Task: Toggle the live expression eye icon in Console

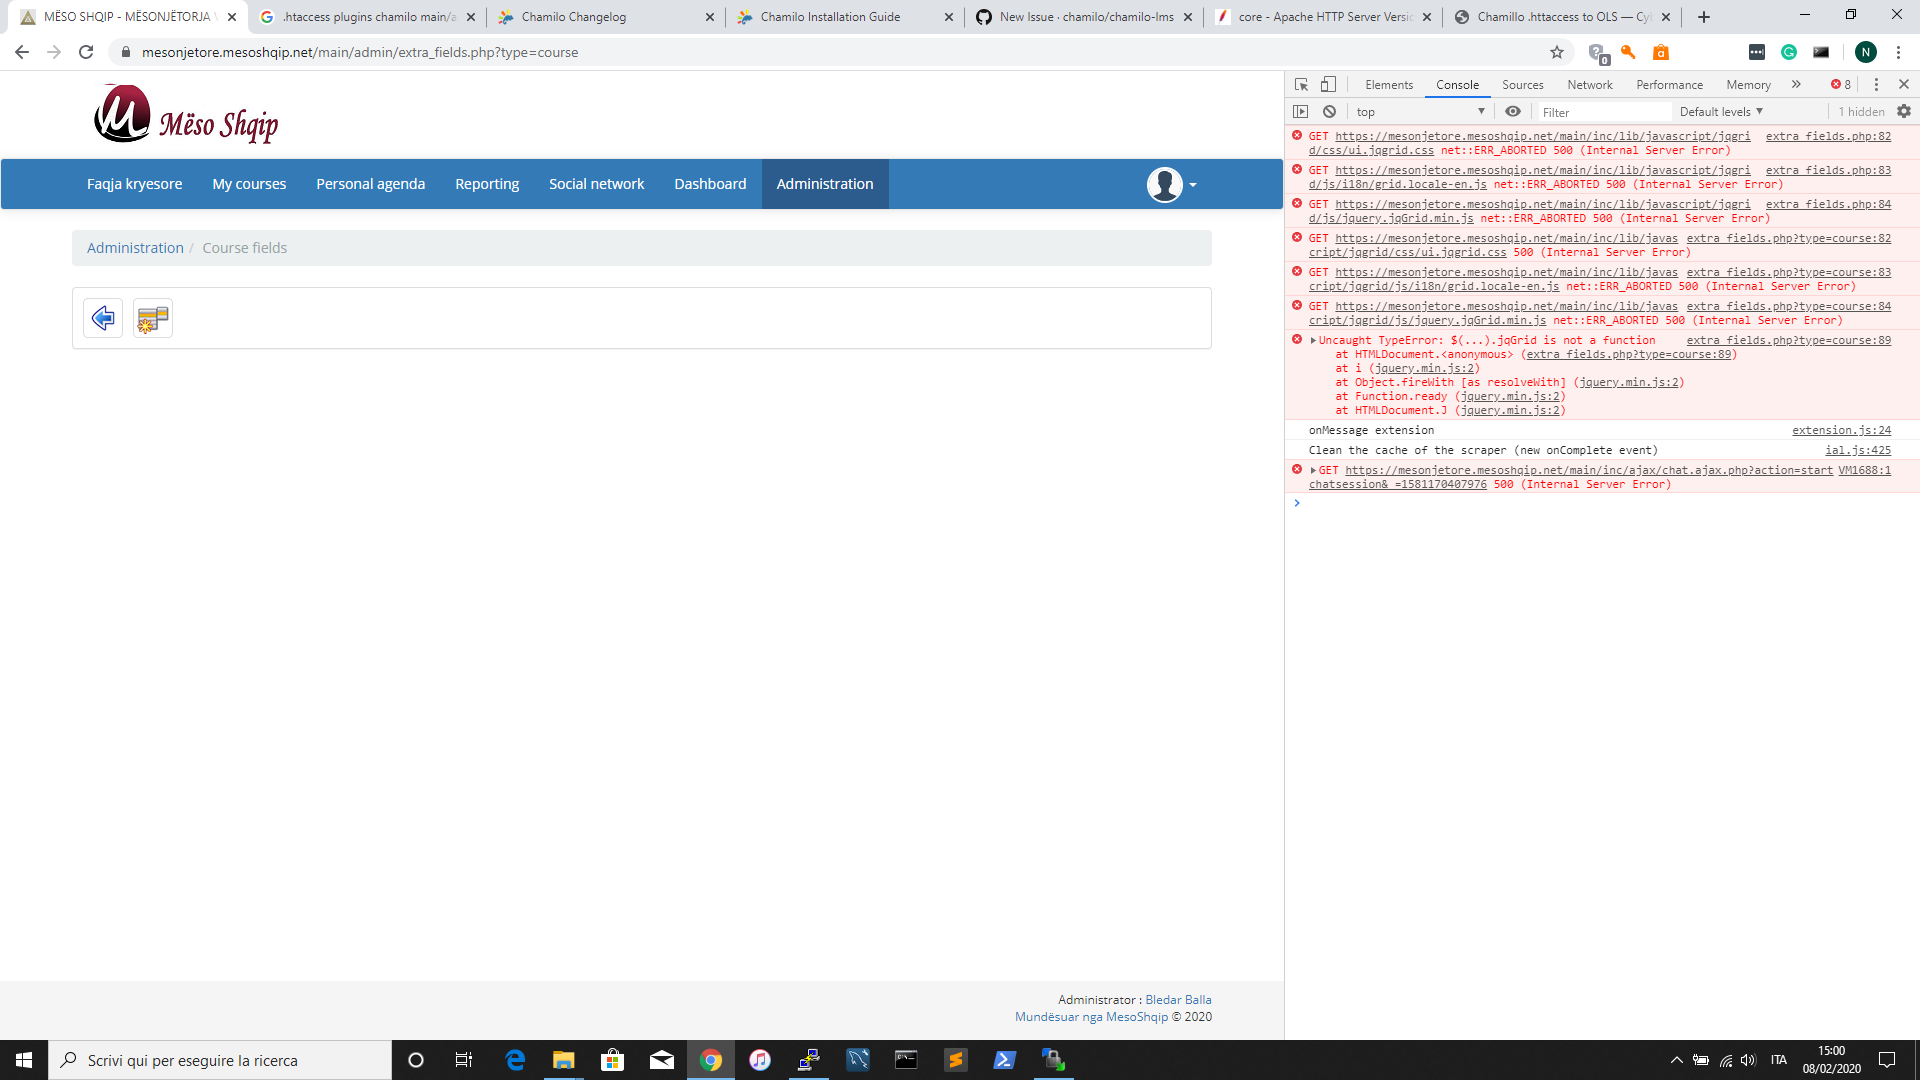Action: pyautogui.click(x=1513, y=111)
